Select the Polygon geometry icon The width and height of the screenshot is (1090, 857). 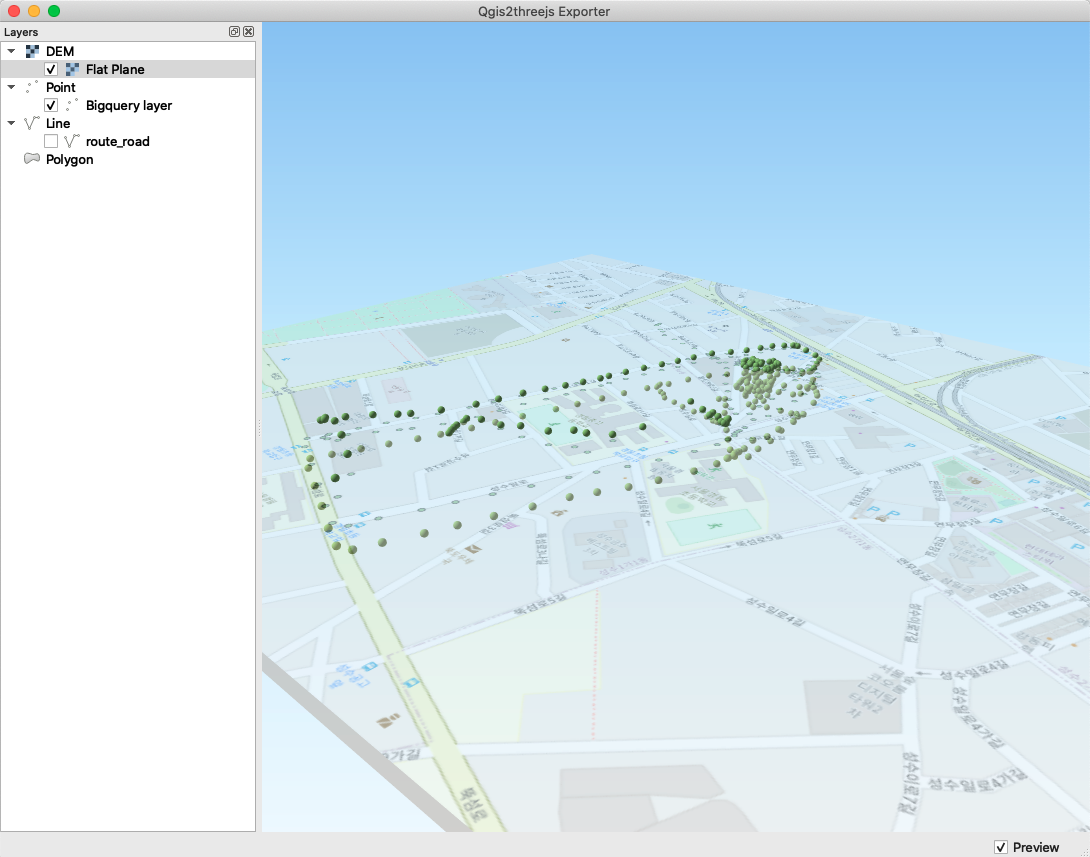tap(31, 159)
